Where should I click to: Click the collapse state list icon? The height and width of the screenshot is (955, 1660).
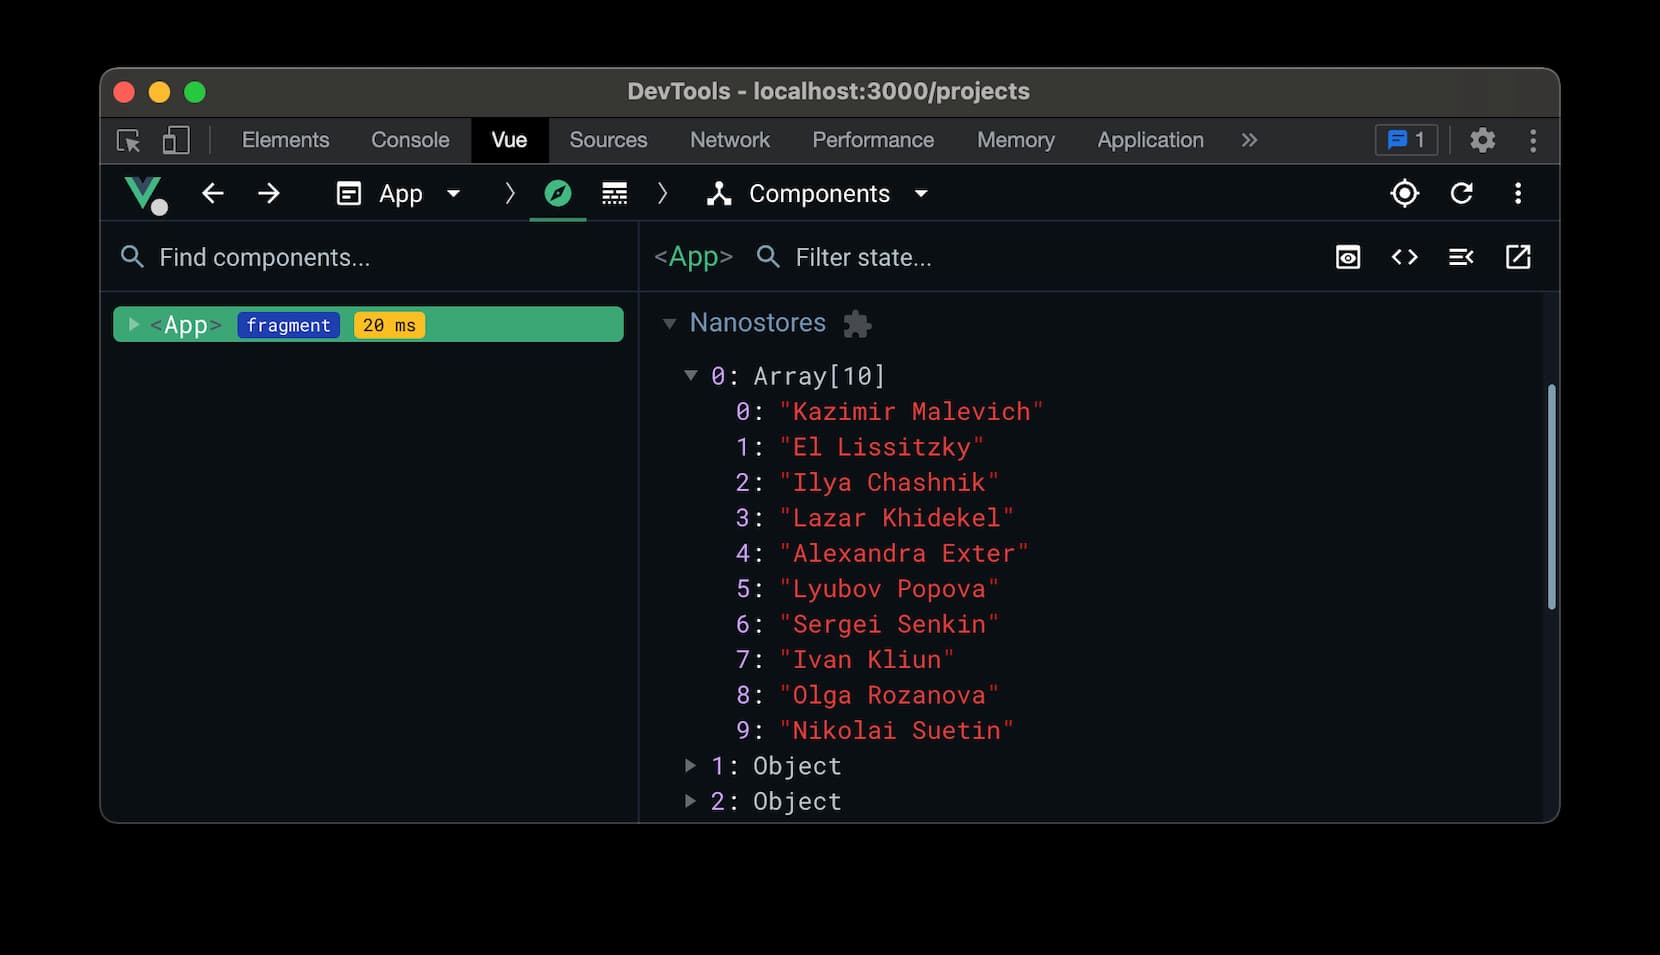click(x=1461, y=257)
